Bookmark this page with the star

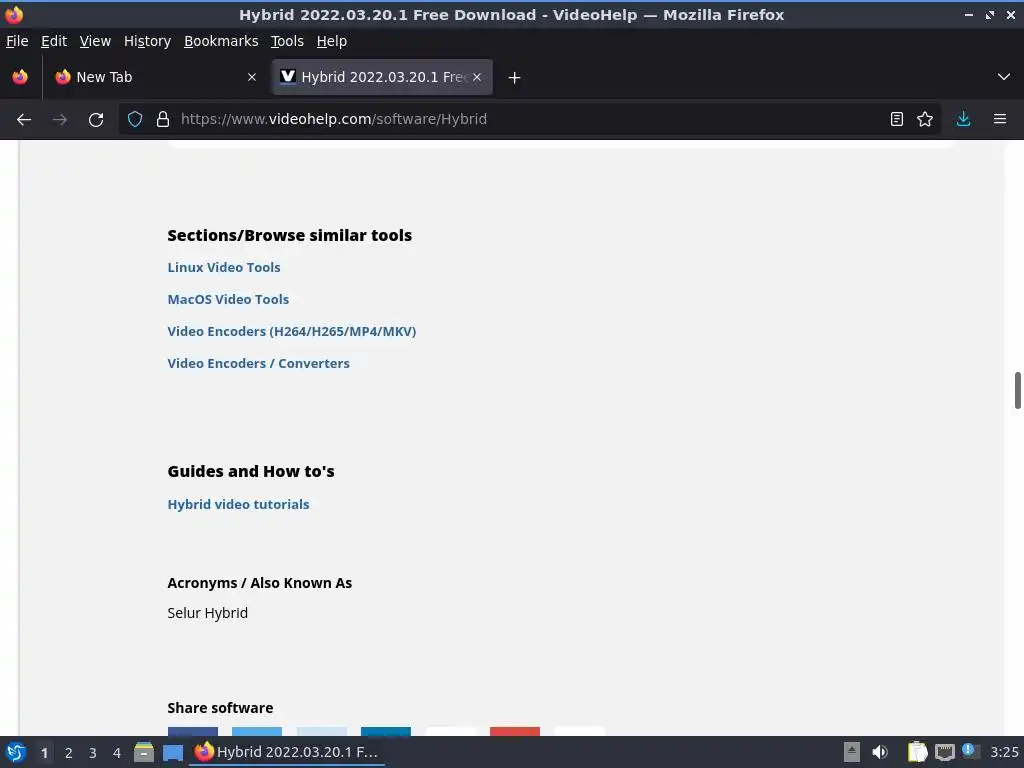[x=925, y=119]
